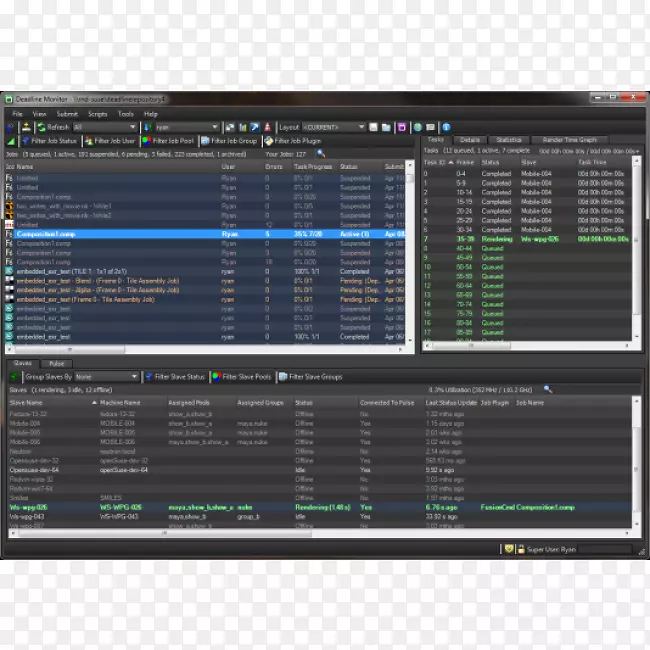Expand the Layout CURRENT dropdown
This screenshot has width=650, height=650.
coord(334,127)
